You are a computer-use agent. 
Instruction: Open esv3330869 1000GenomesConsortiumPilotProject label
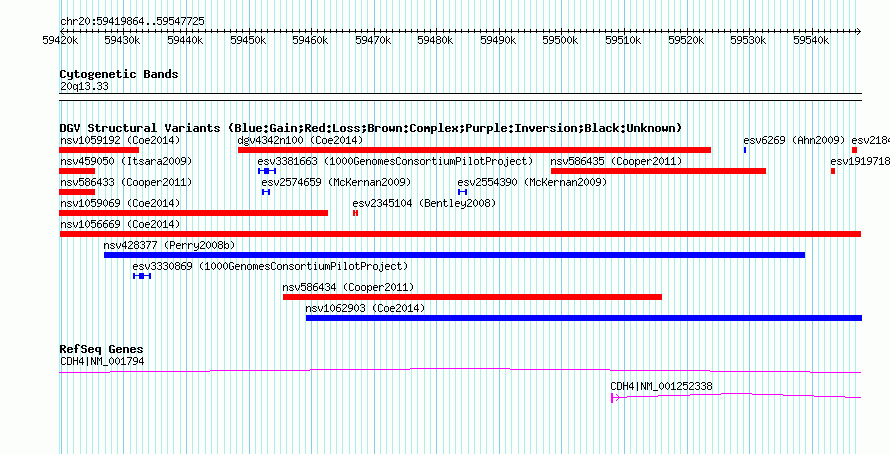point(271,266)
